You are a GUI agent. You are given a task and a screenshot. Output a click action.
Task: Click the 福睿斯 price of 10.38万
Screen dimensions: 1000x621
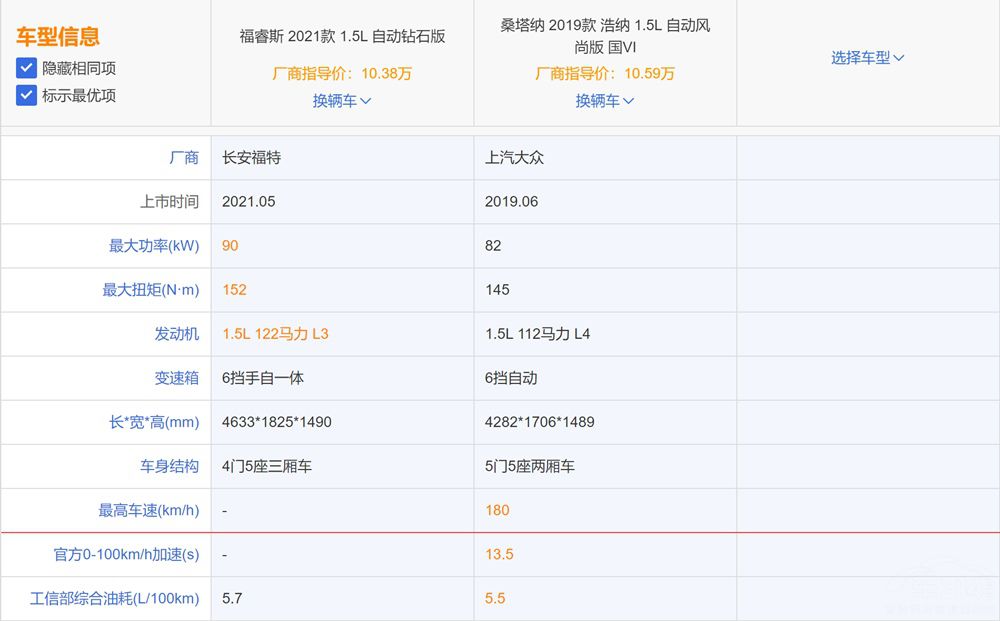342,73
